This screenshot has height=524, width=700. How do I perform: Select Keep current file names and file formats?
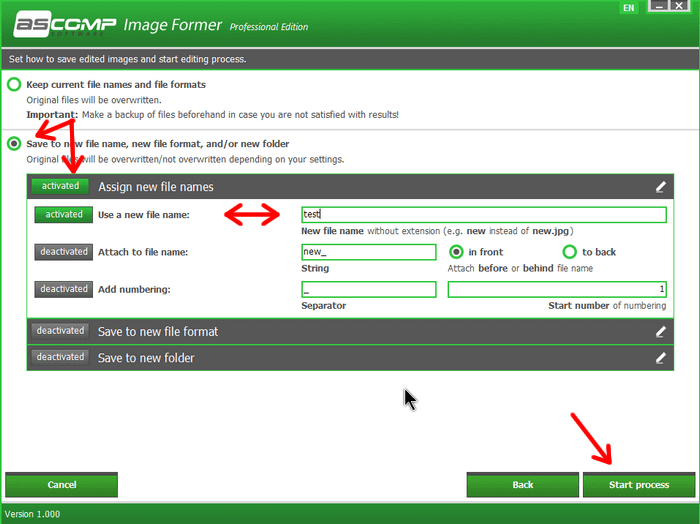point(14,84)
